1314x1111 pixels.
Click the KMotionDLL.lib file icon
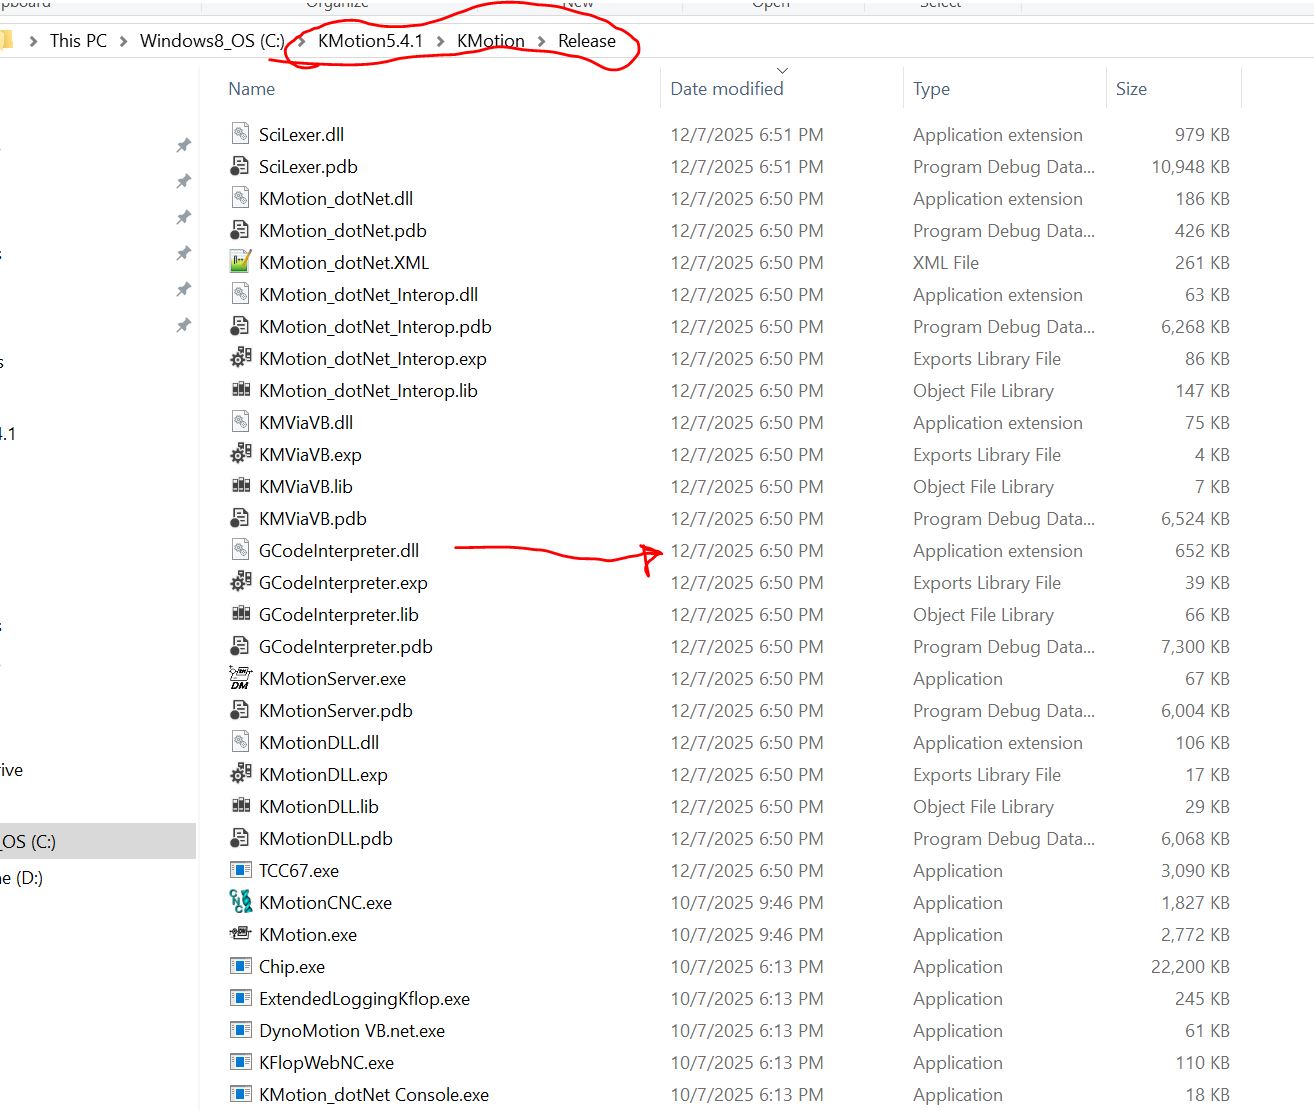coord(240,806)
